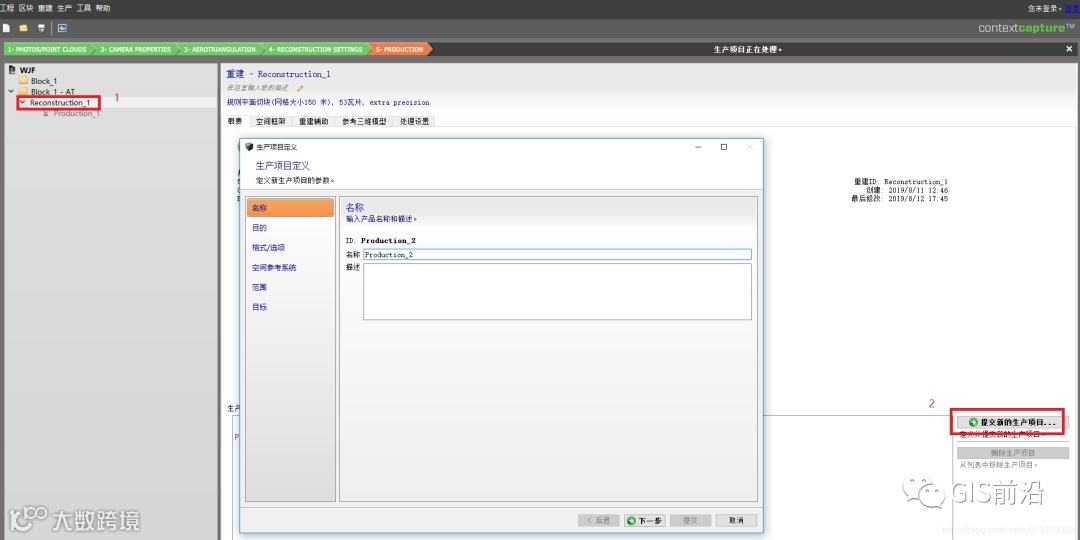The height and width of the screenshot is (540, 1080).
Task: Click the ID Production_2 label text
Action: point(380,240)
